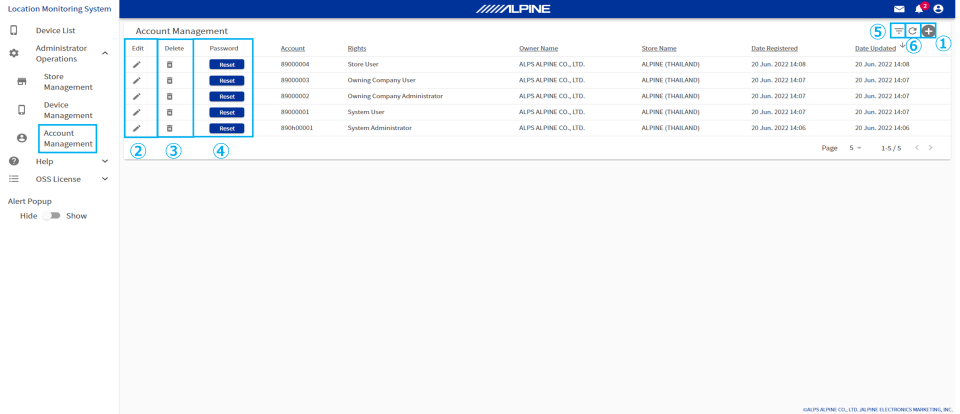Sort by the Date Updated column header
Image resolution: width=960 pixels, height=414 pixels.
point(876,48)
